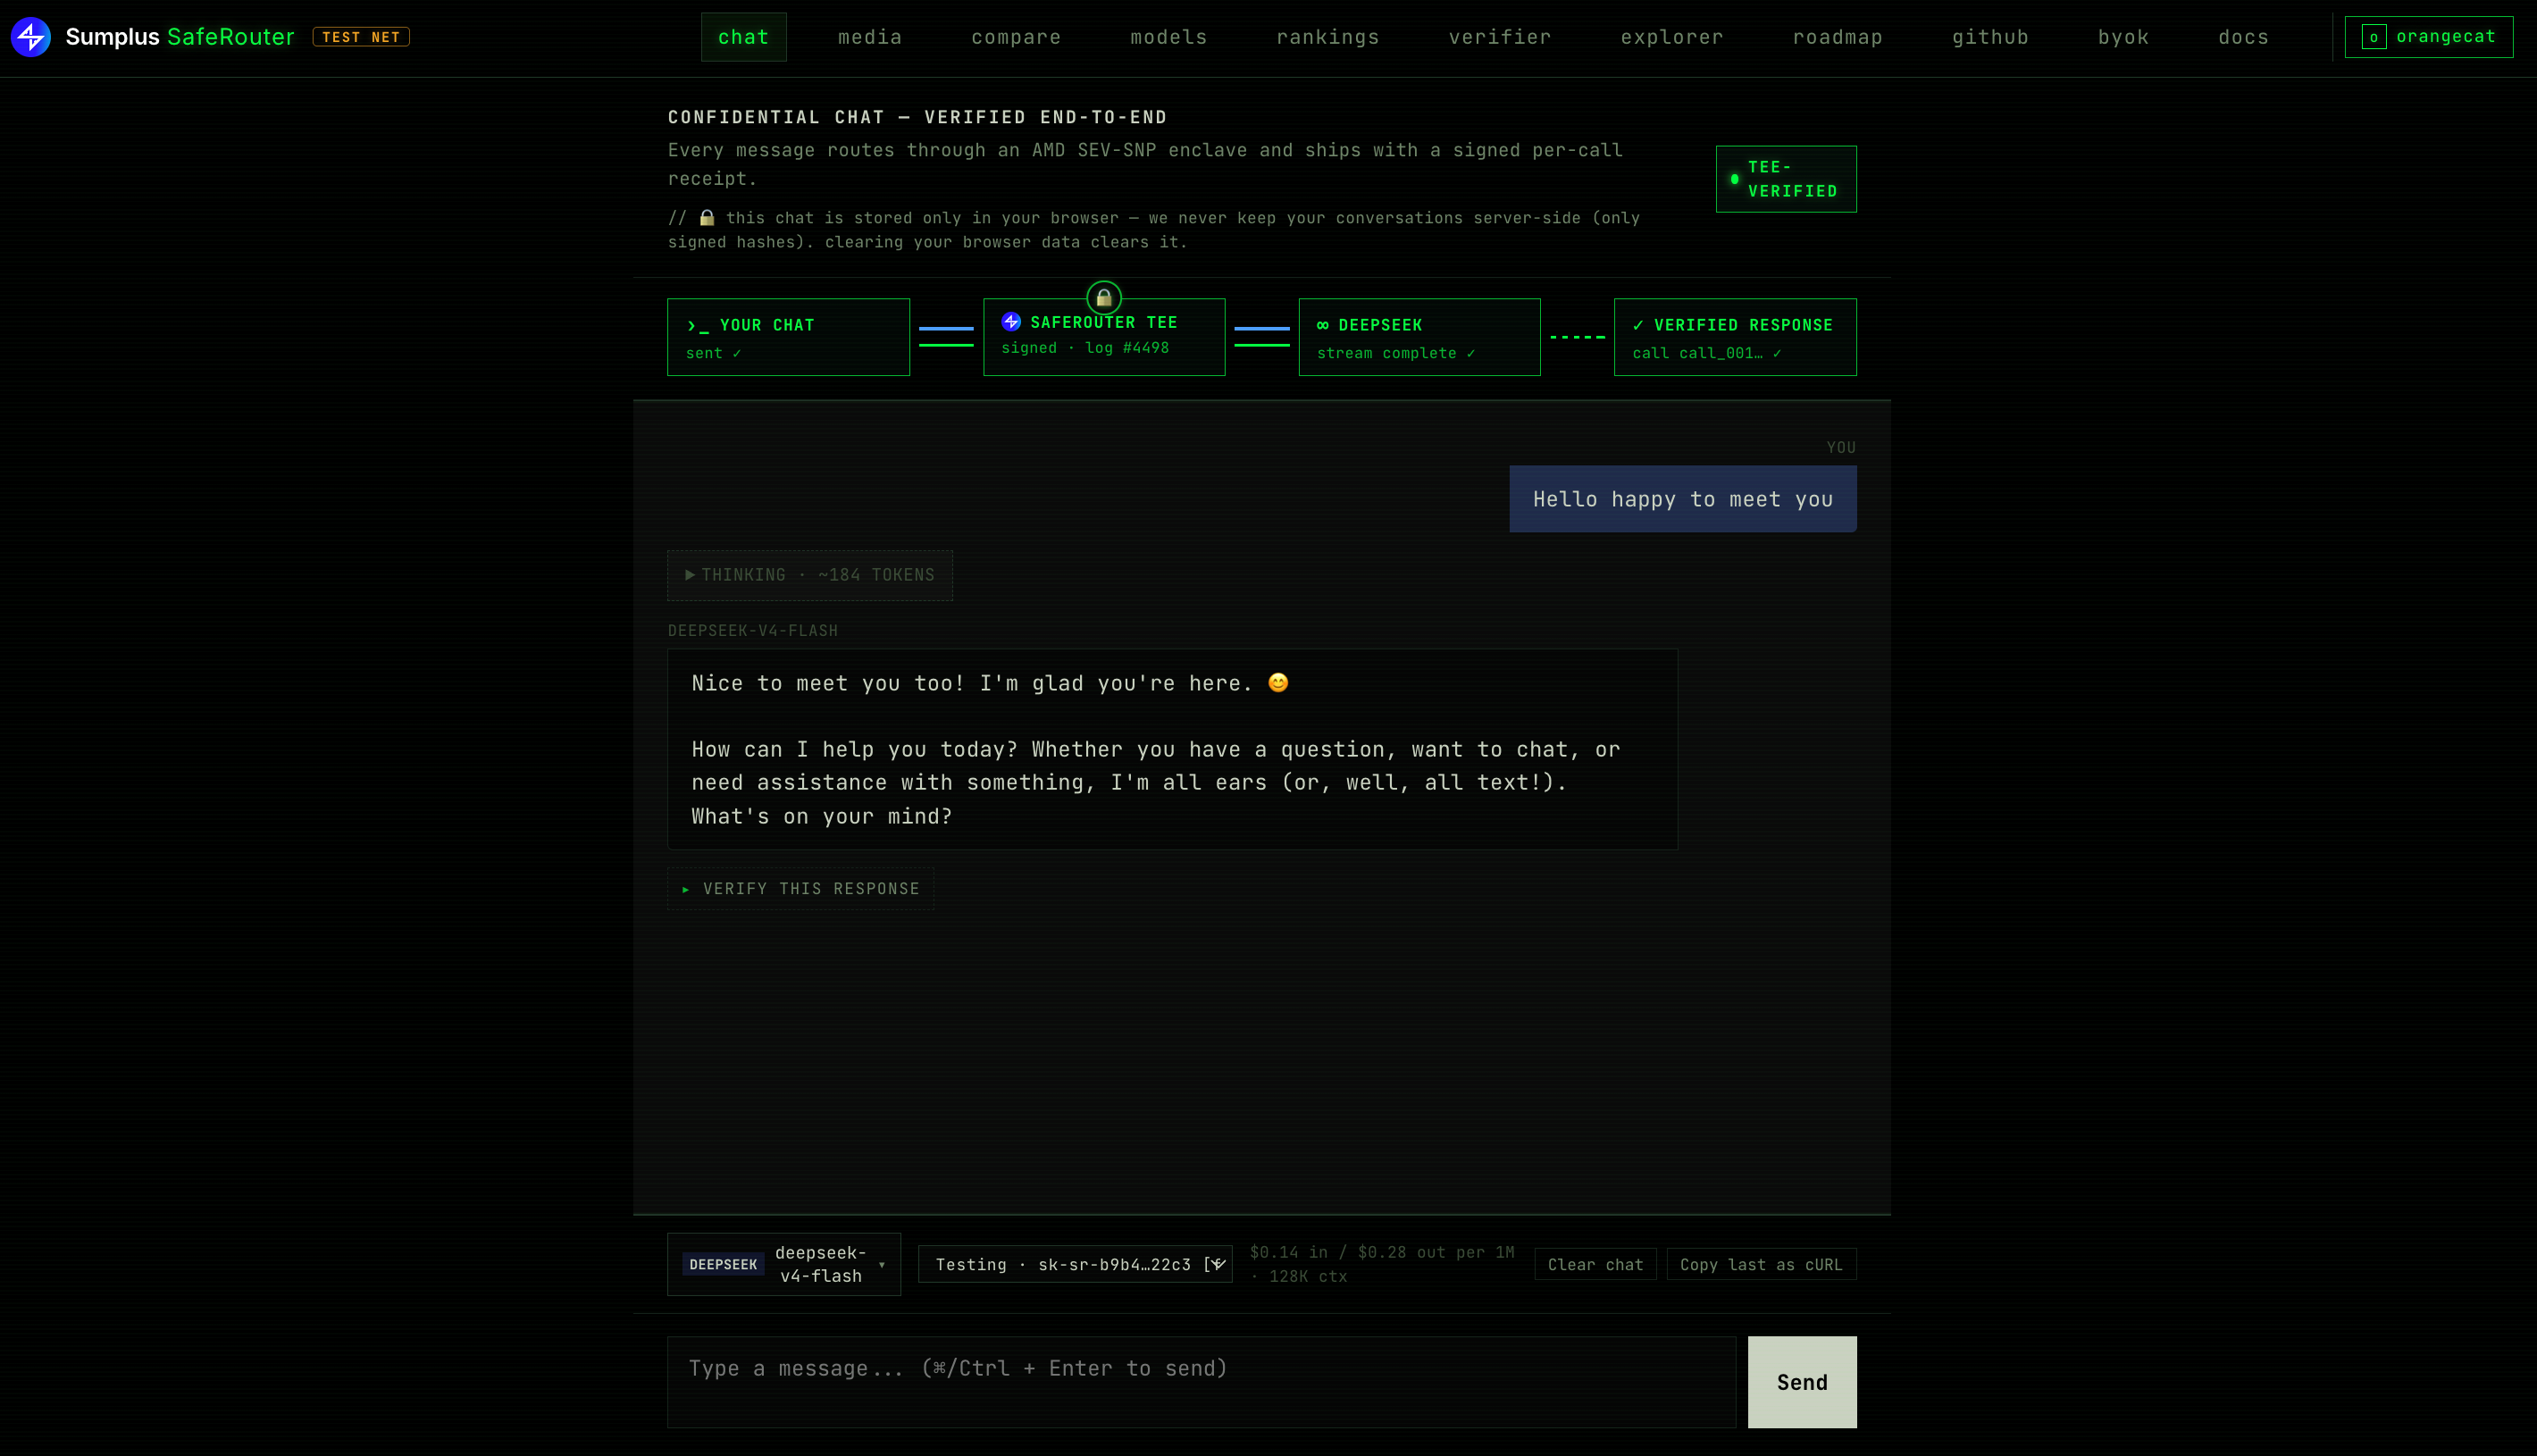Image resolution: width=2537 pixels, height=1456 pixels.
Task: Open the verifier tab
Action: pyautogui.click(x=1500, y=37)
